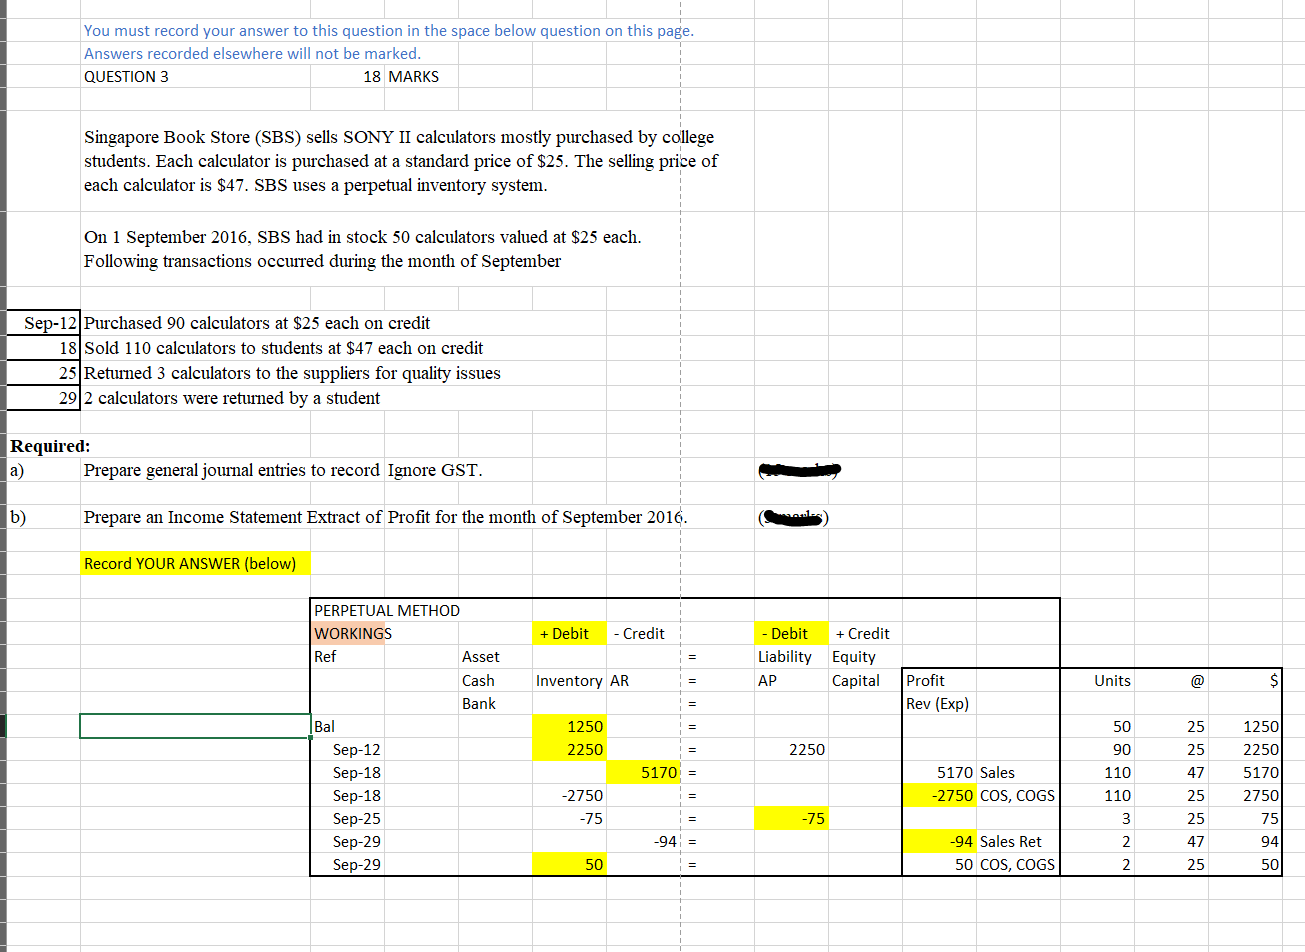Select the 2250 value in the AP column

[807, 750]
